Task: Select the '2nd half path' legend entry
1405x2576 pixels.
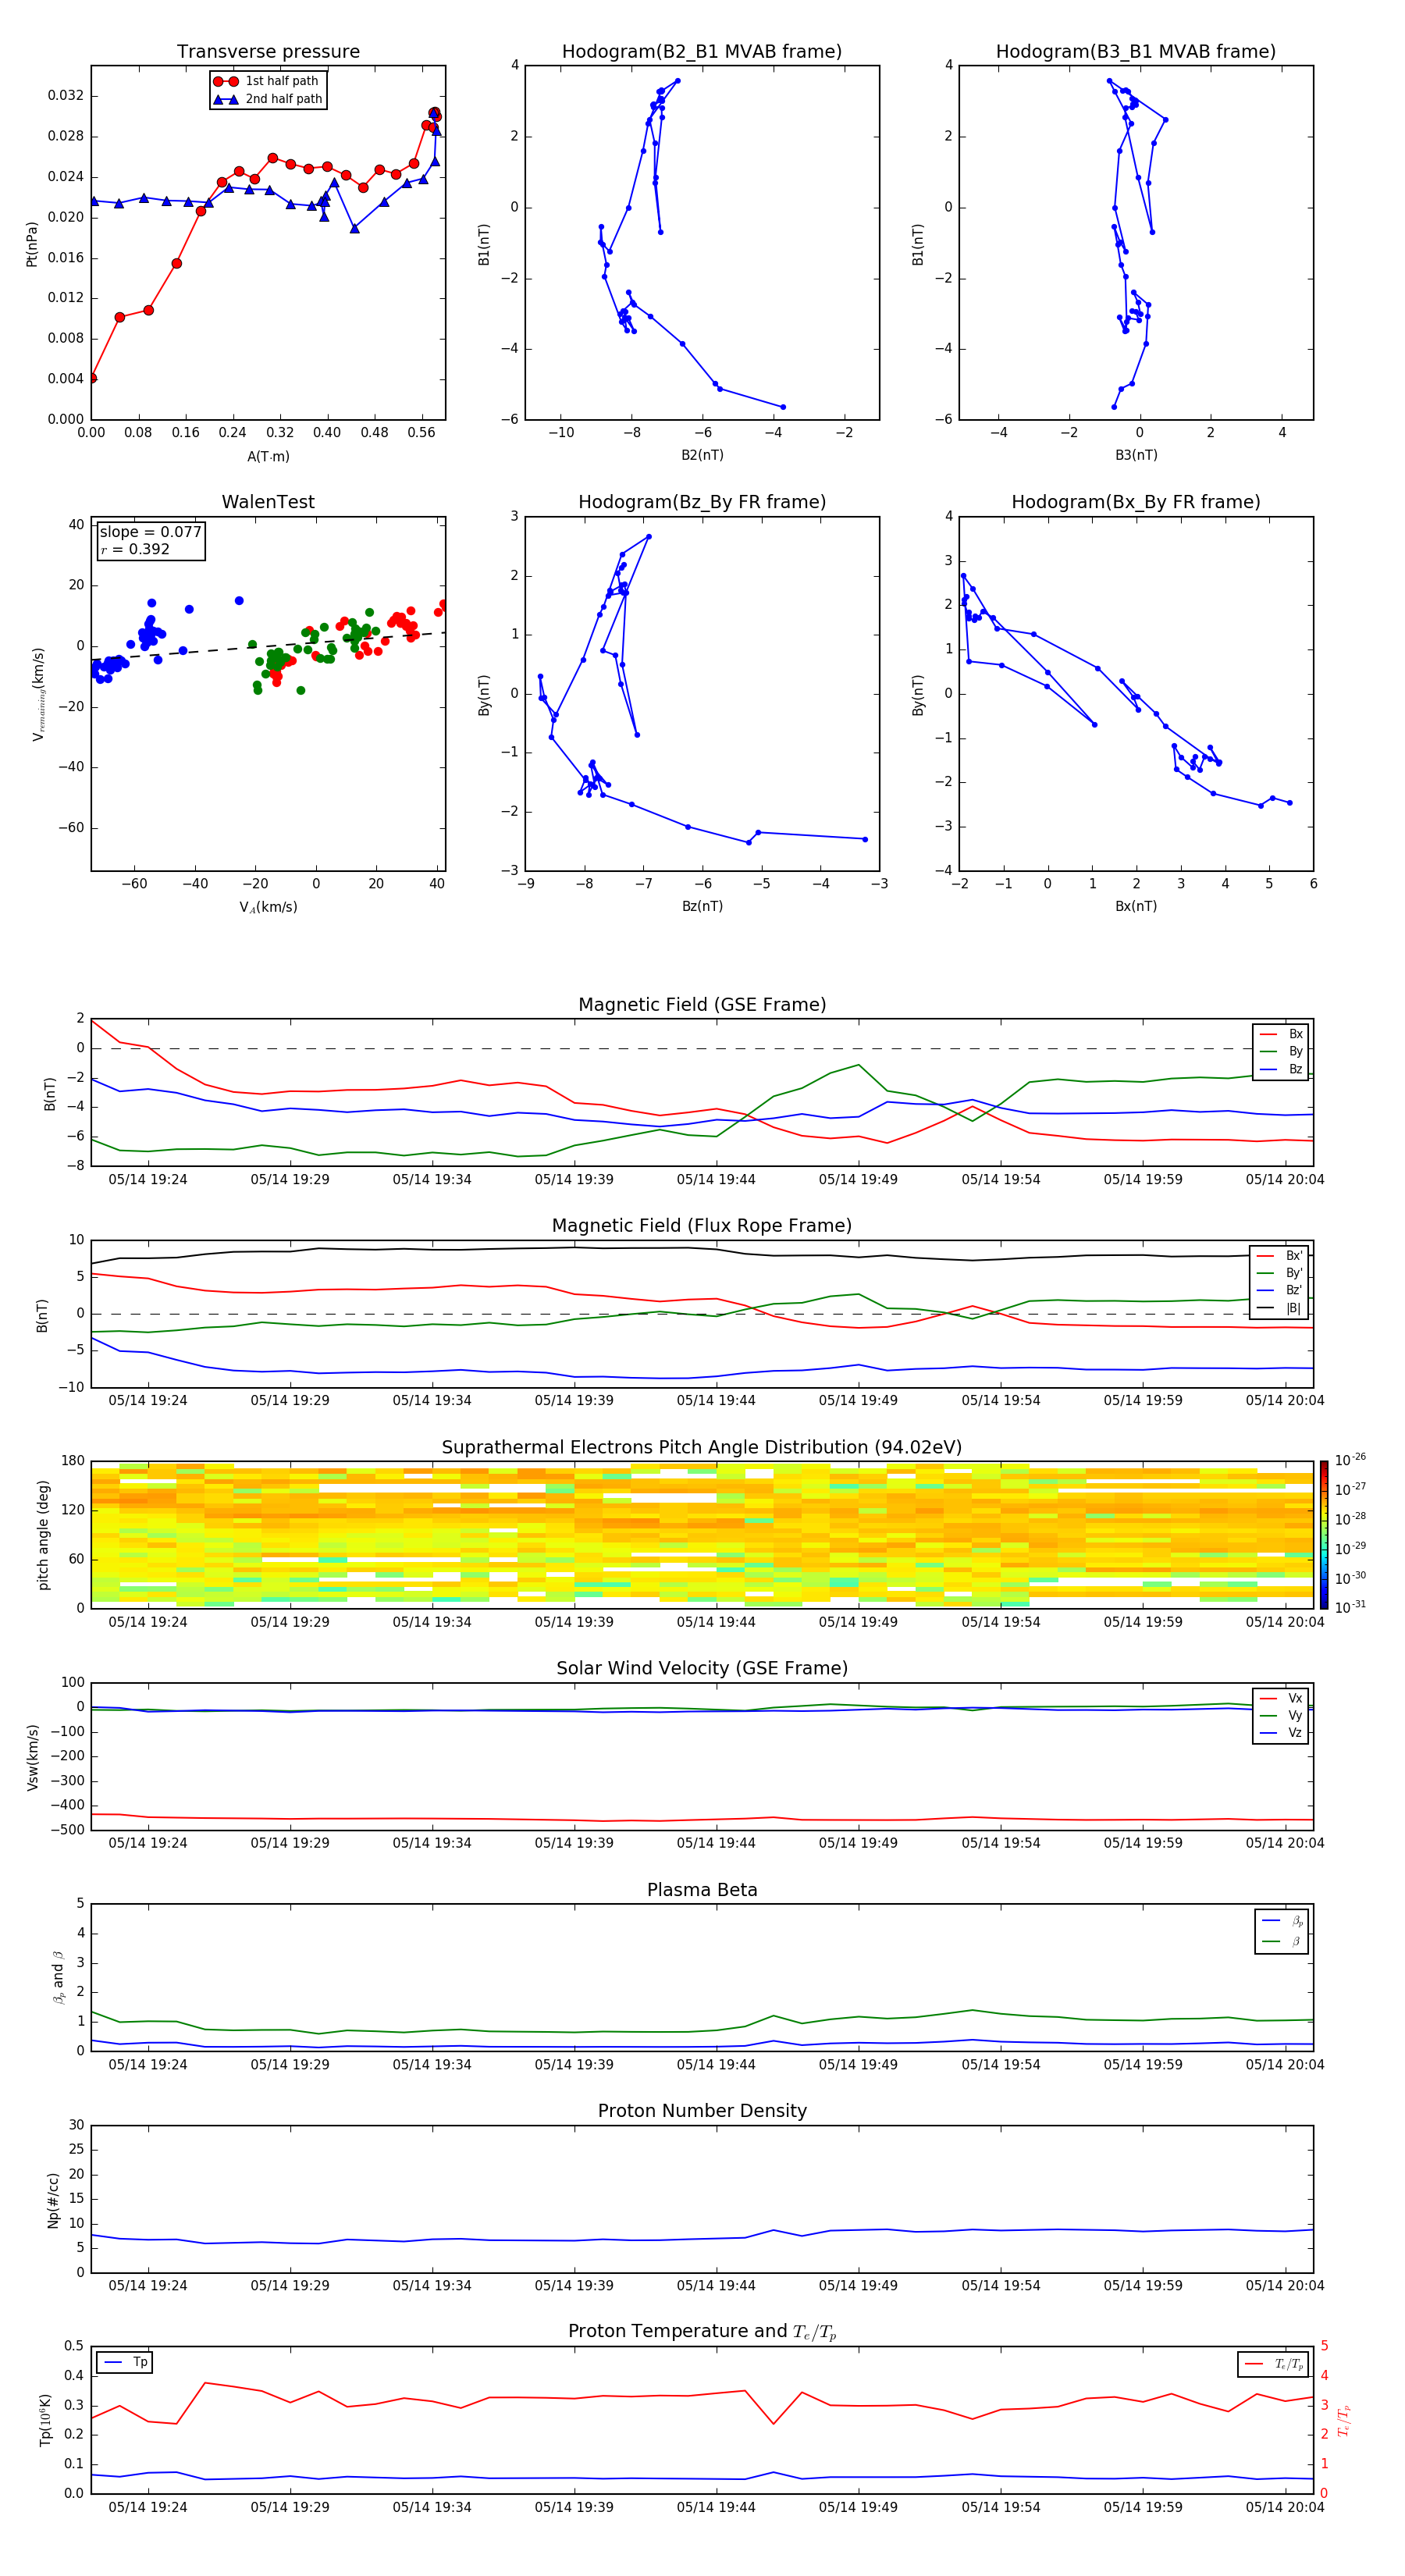Action: click(267, 99)
